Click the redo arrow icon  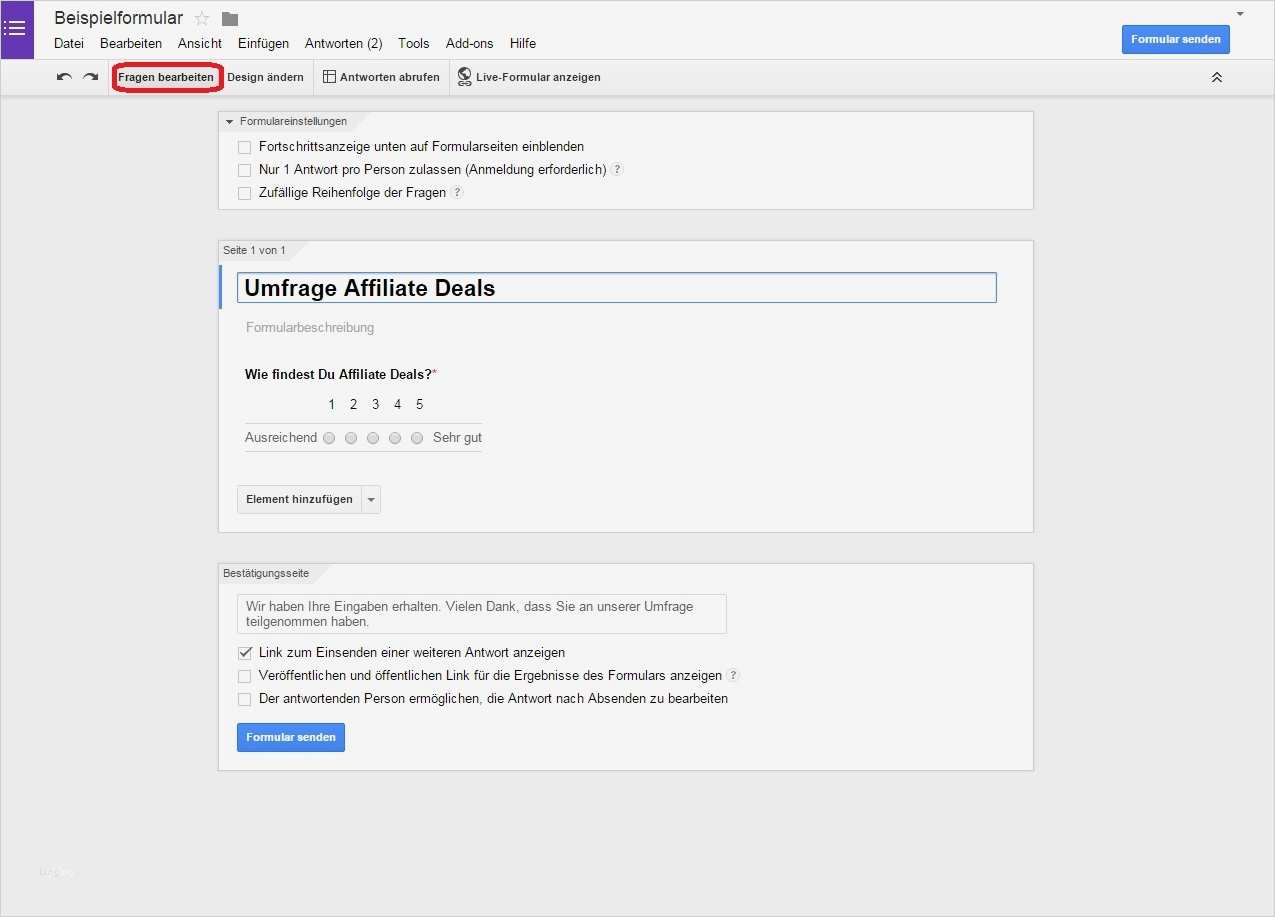pyautogui.click(x=89, y=75)
